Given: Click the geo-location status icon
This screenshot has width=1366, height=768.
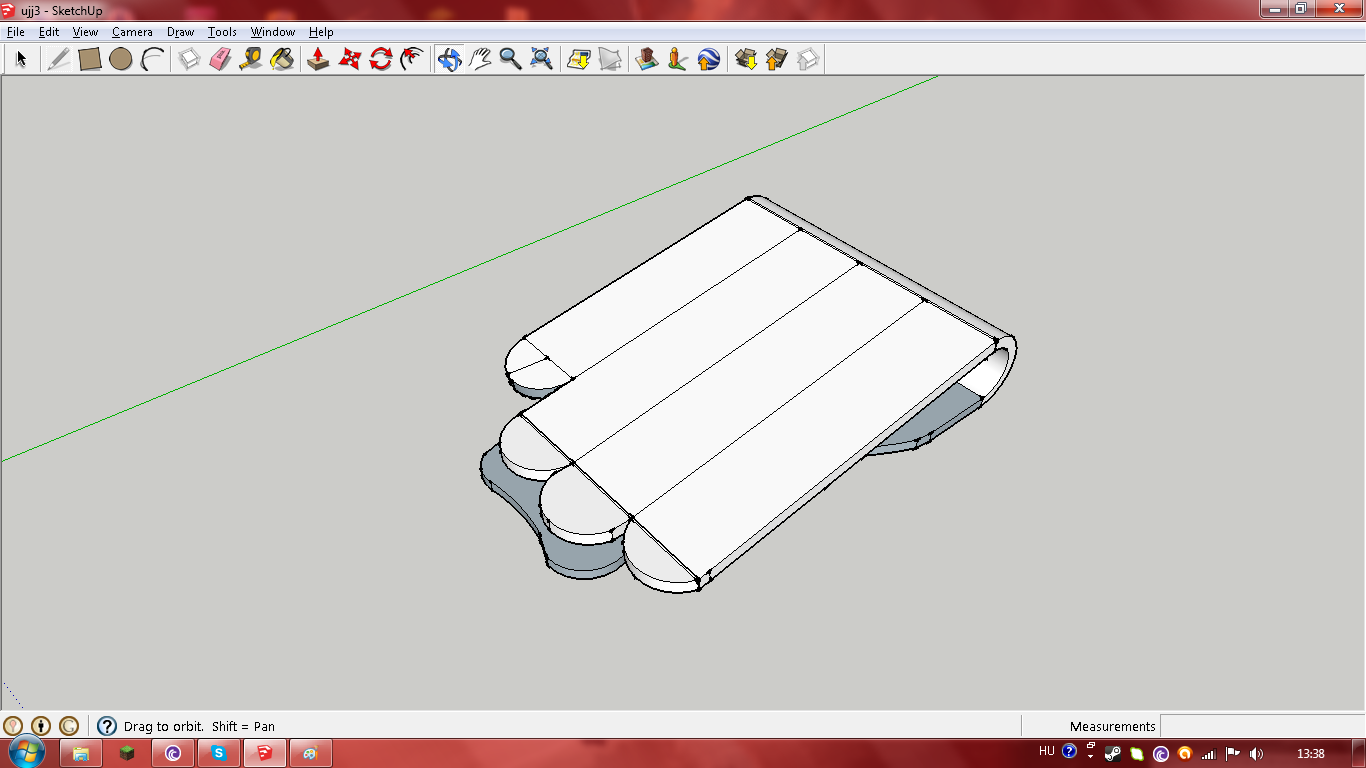Looking at the screenshot, I should tap(13, 726).
